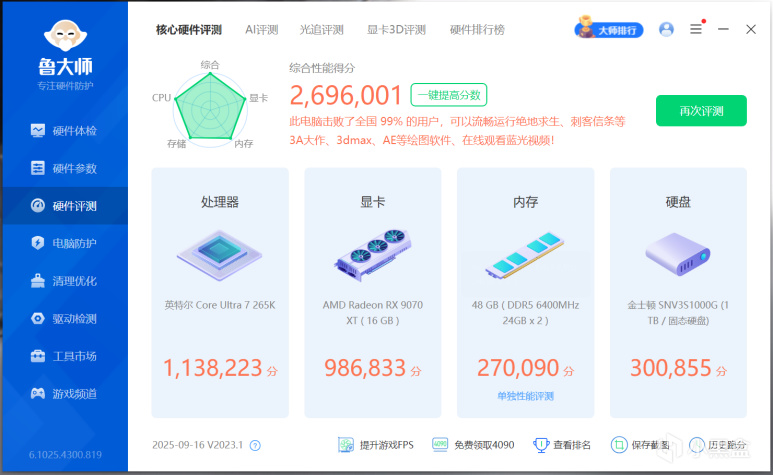The image size is (773, 475).
Task: Open the 提升游戏FPS link
Action: [x=386, y=445]
